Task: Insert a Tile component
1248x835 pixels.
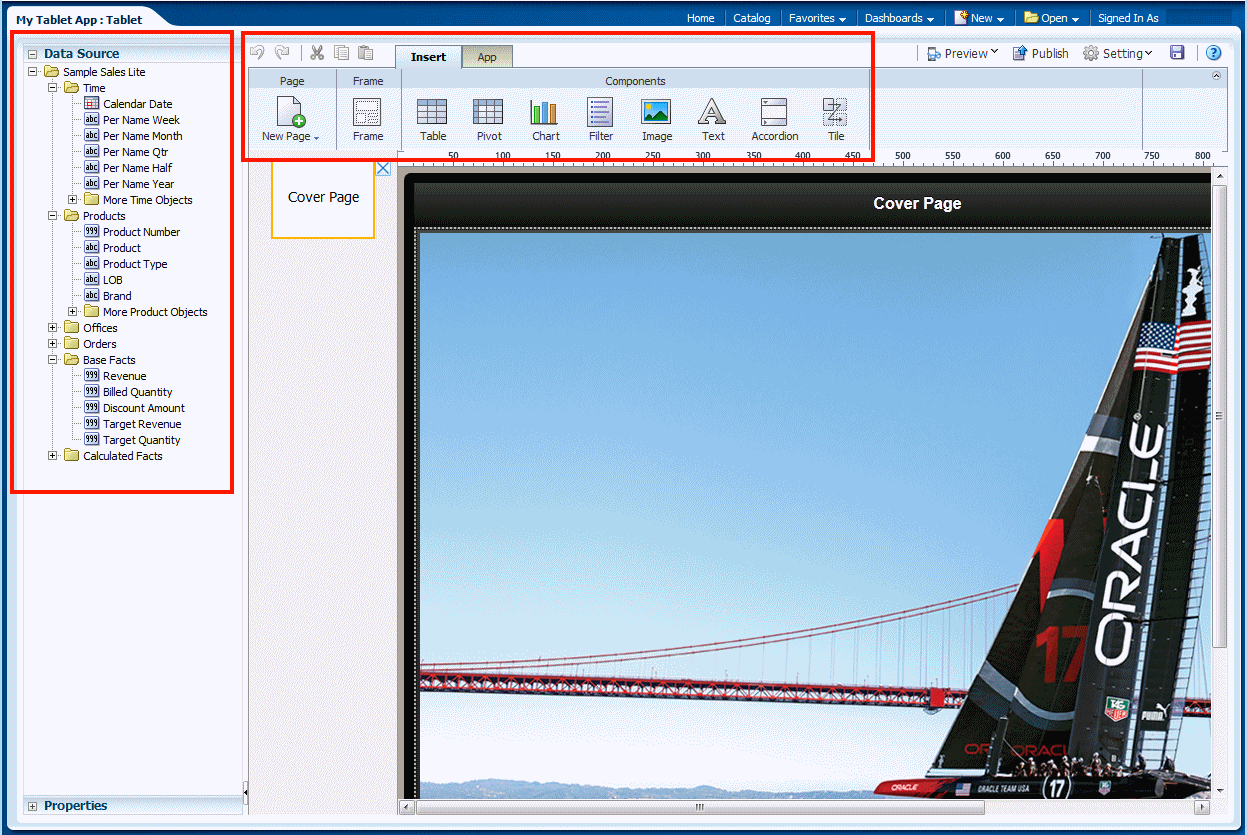Action: coord(835,120)
